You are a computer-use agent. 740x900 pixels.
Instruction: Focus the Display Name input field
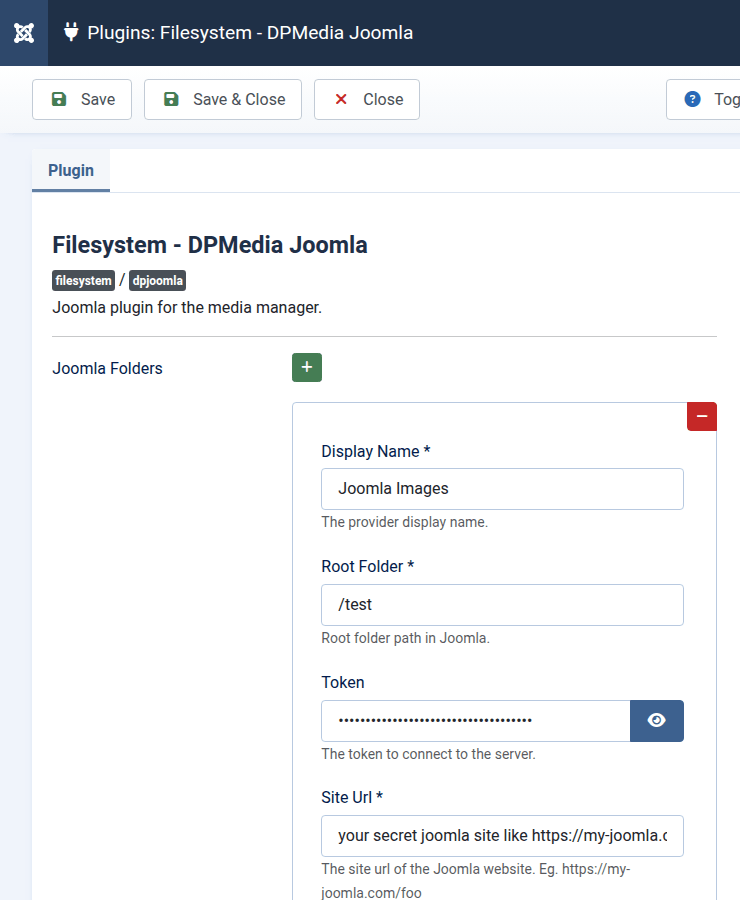click(502, 489)
